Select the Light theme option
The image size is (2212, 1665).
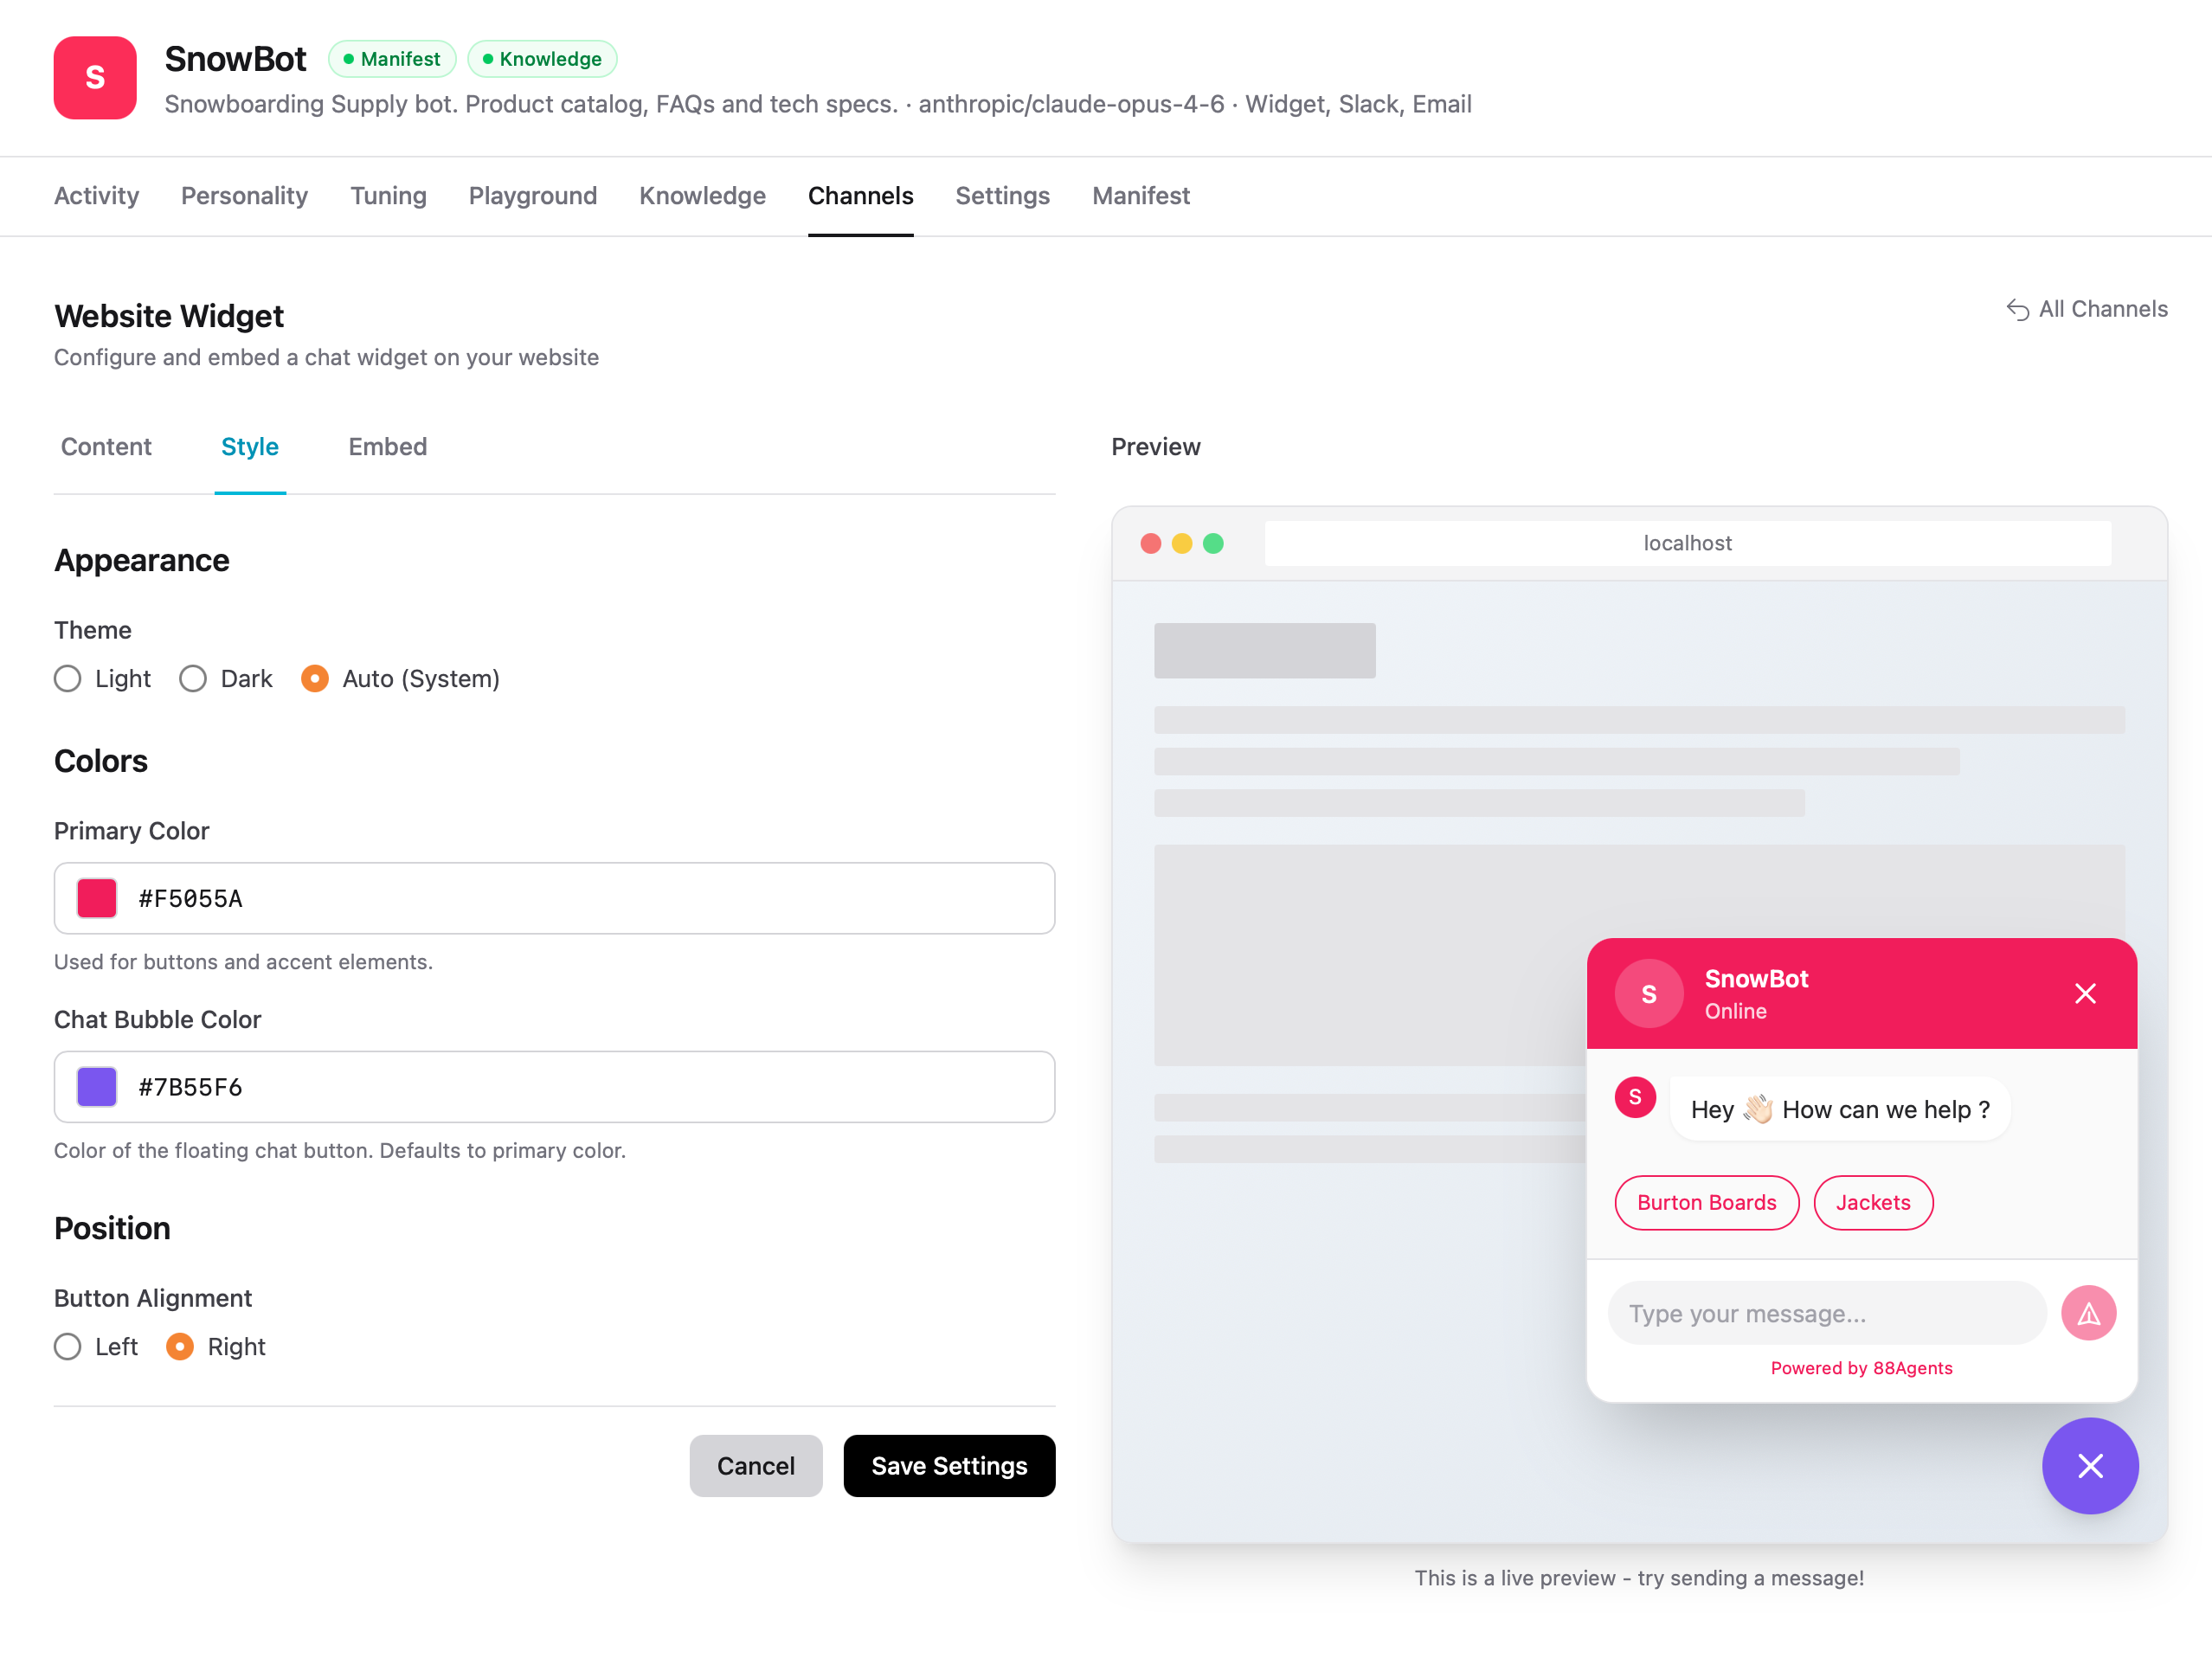click(x=67, y=678)
